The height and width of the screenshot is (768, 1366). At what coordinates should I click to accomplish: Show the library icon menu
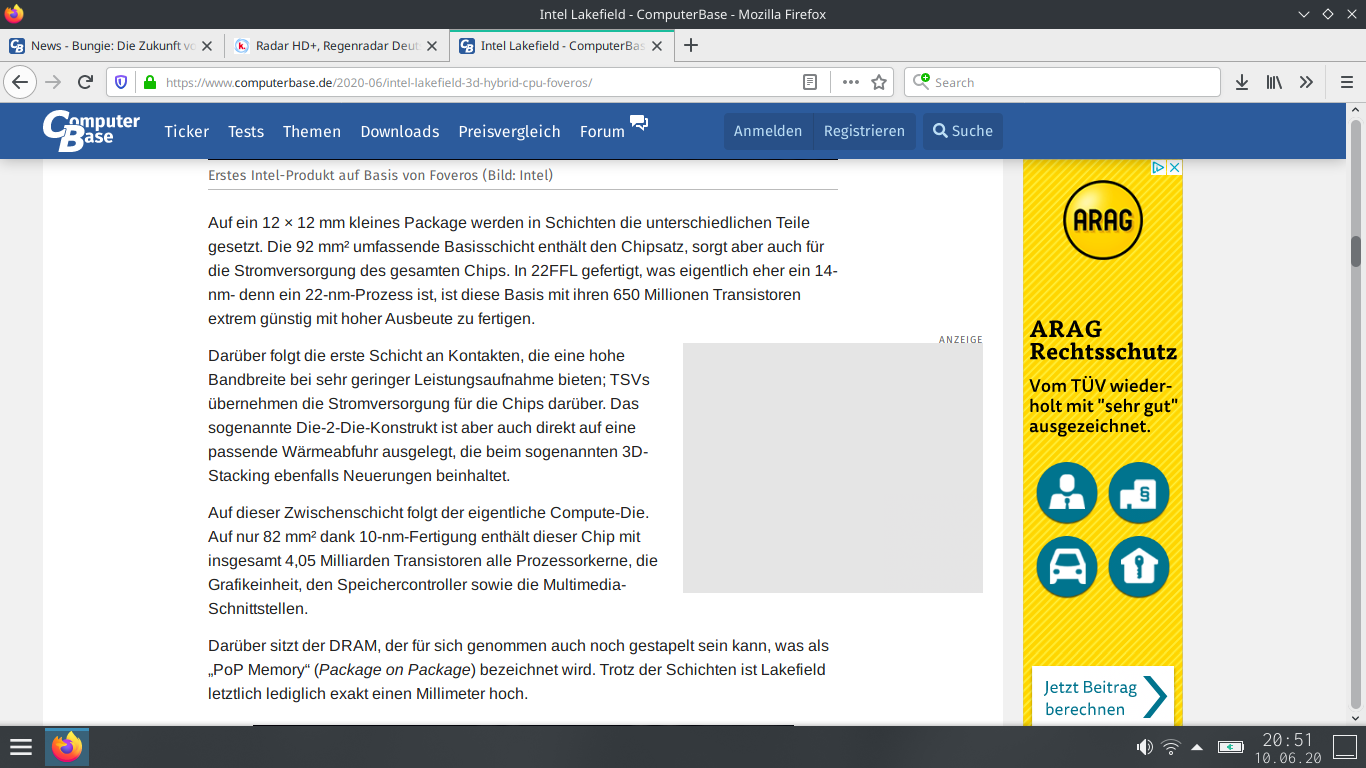pos(1274,82)
